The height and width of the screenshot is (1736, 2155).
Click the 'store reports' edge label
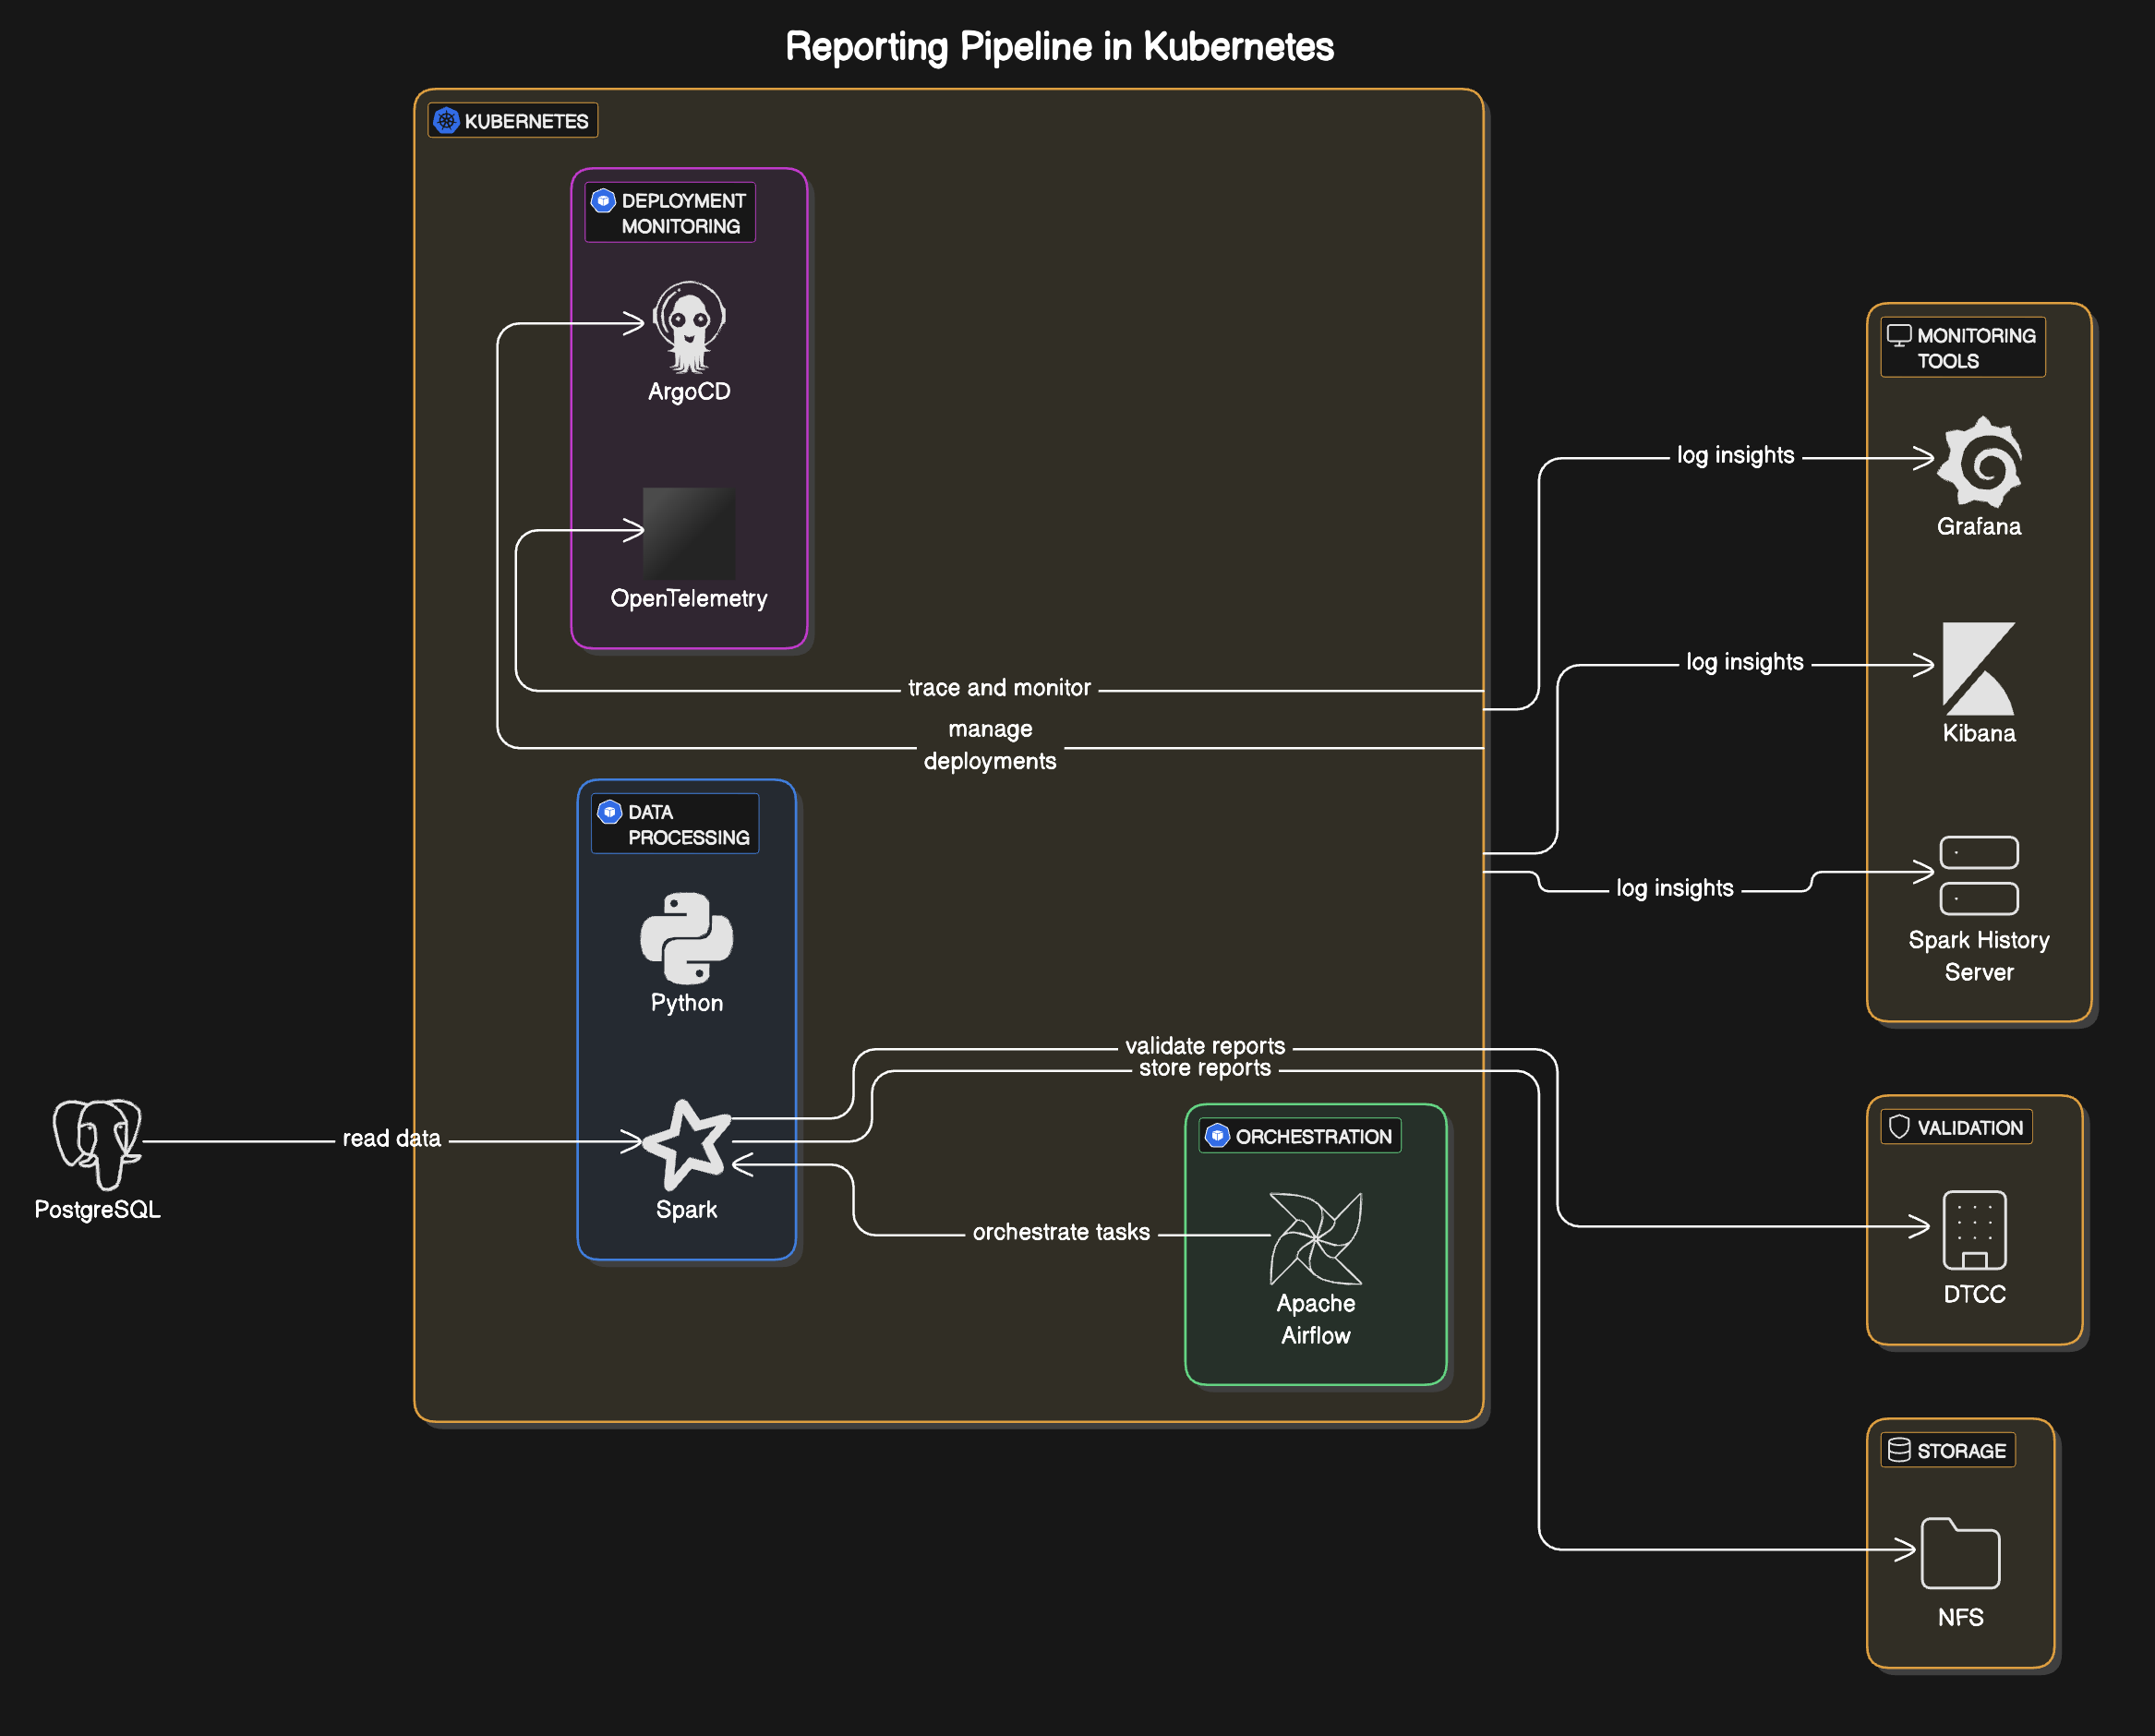click(x=1205, y=1068)
